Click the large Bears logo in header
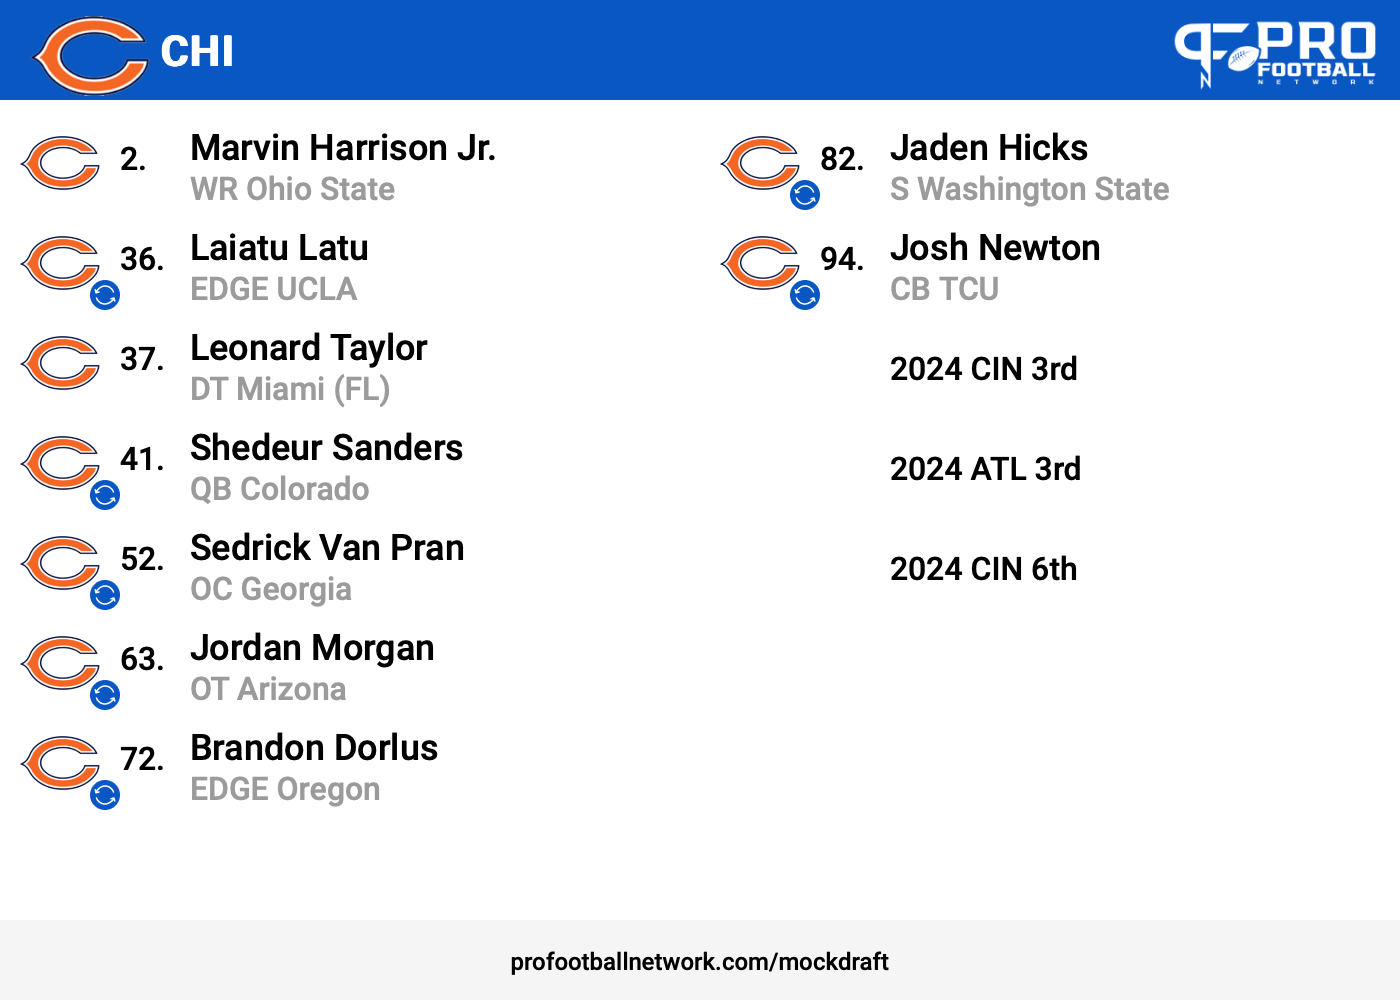This screenshot has width=1400, height=1000. 90,56
